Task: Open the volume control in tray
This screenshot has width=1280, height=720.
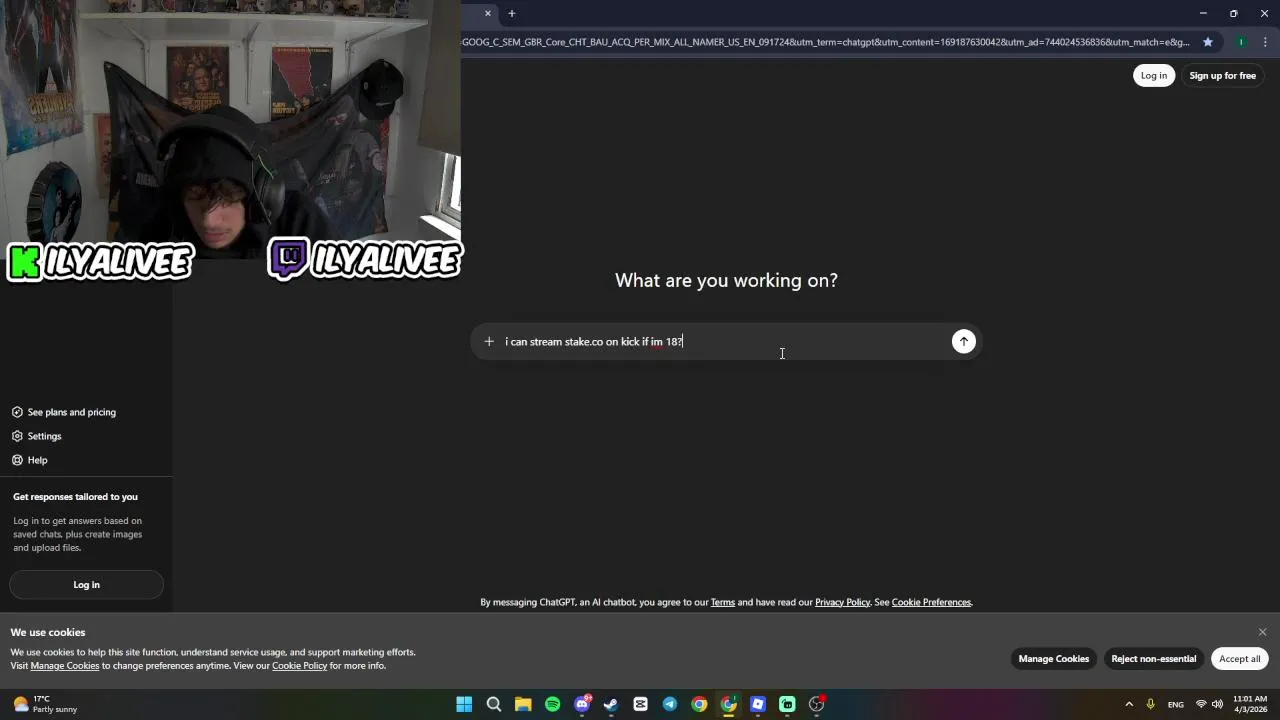Action: coord(1217,704)
